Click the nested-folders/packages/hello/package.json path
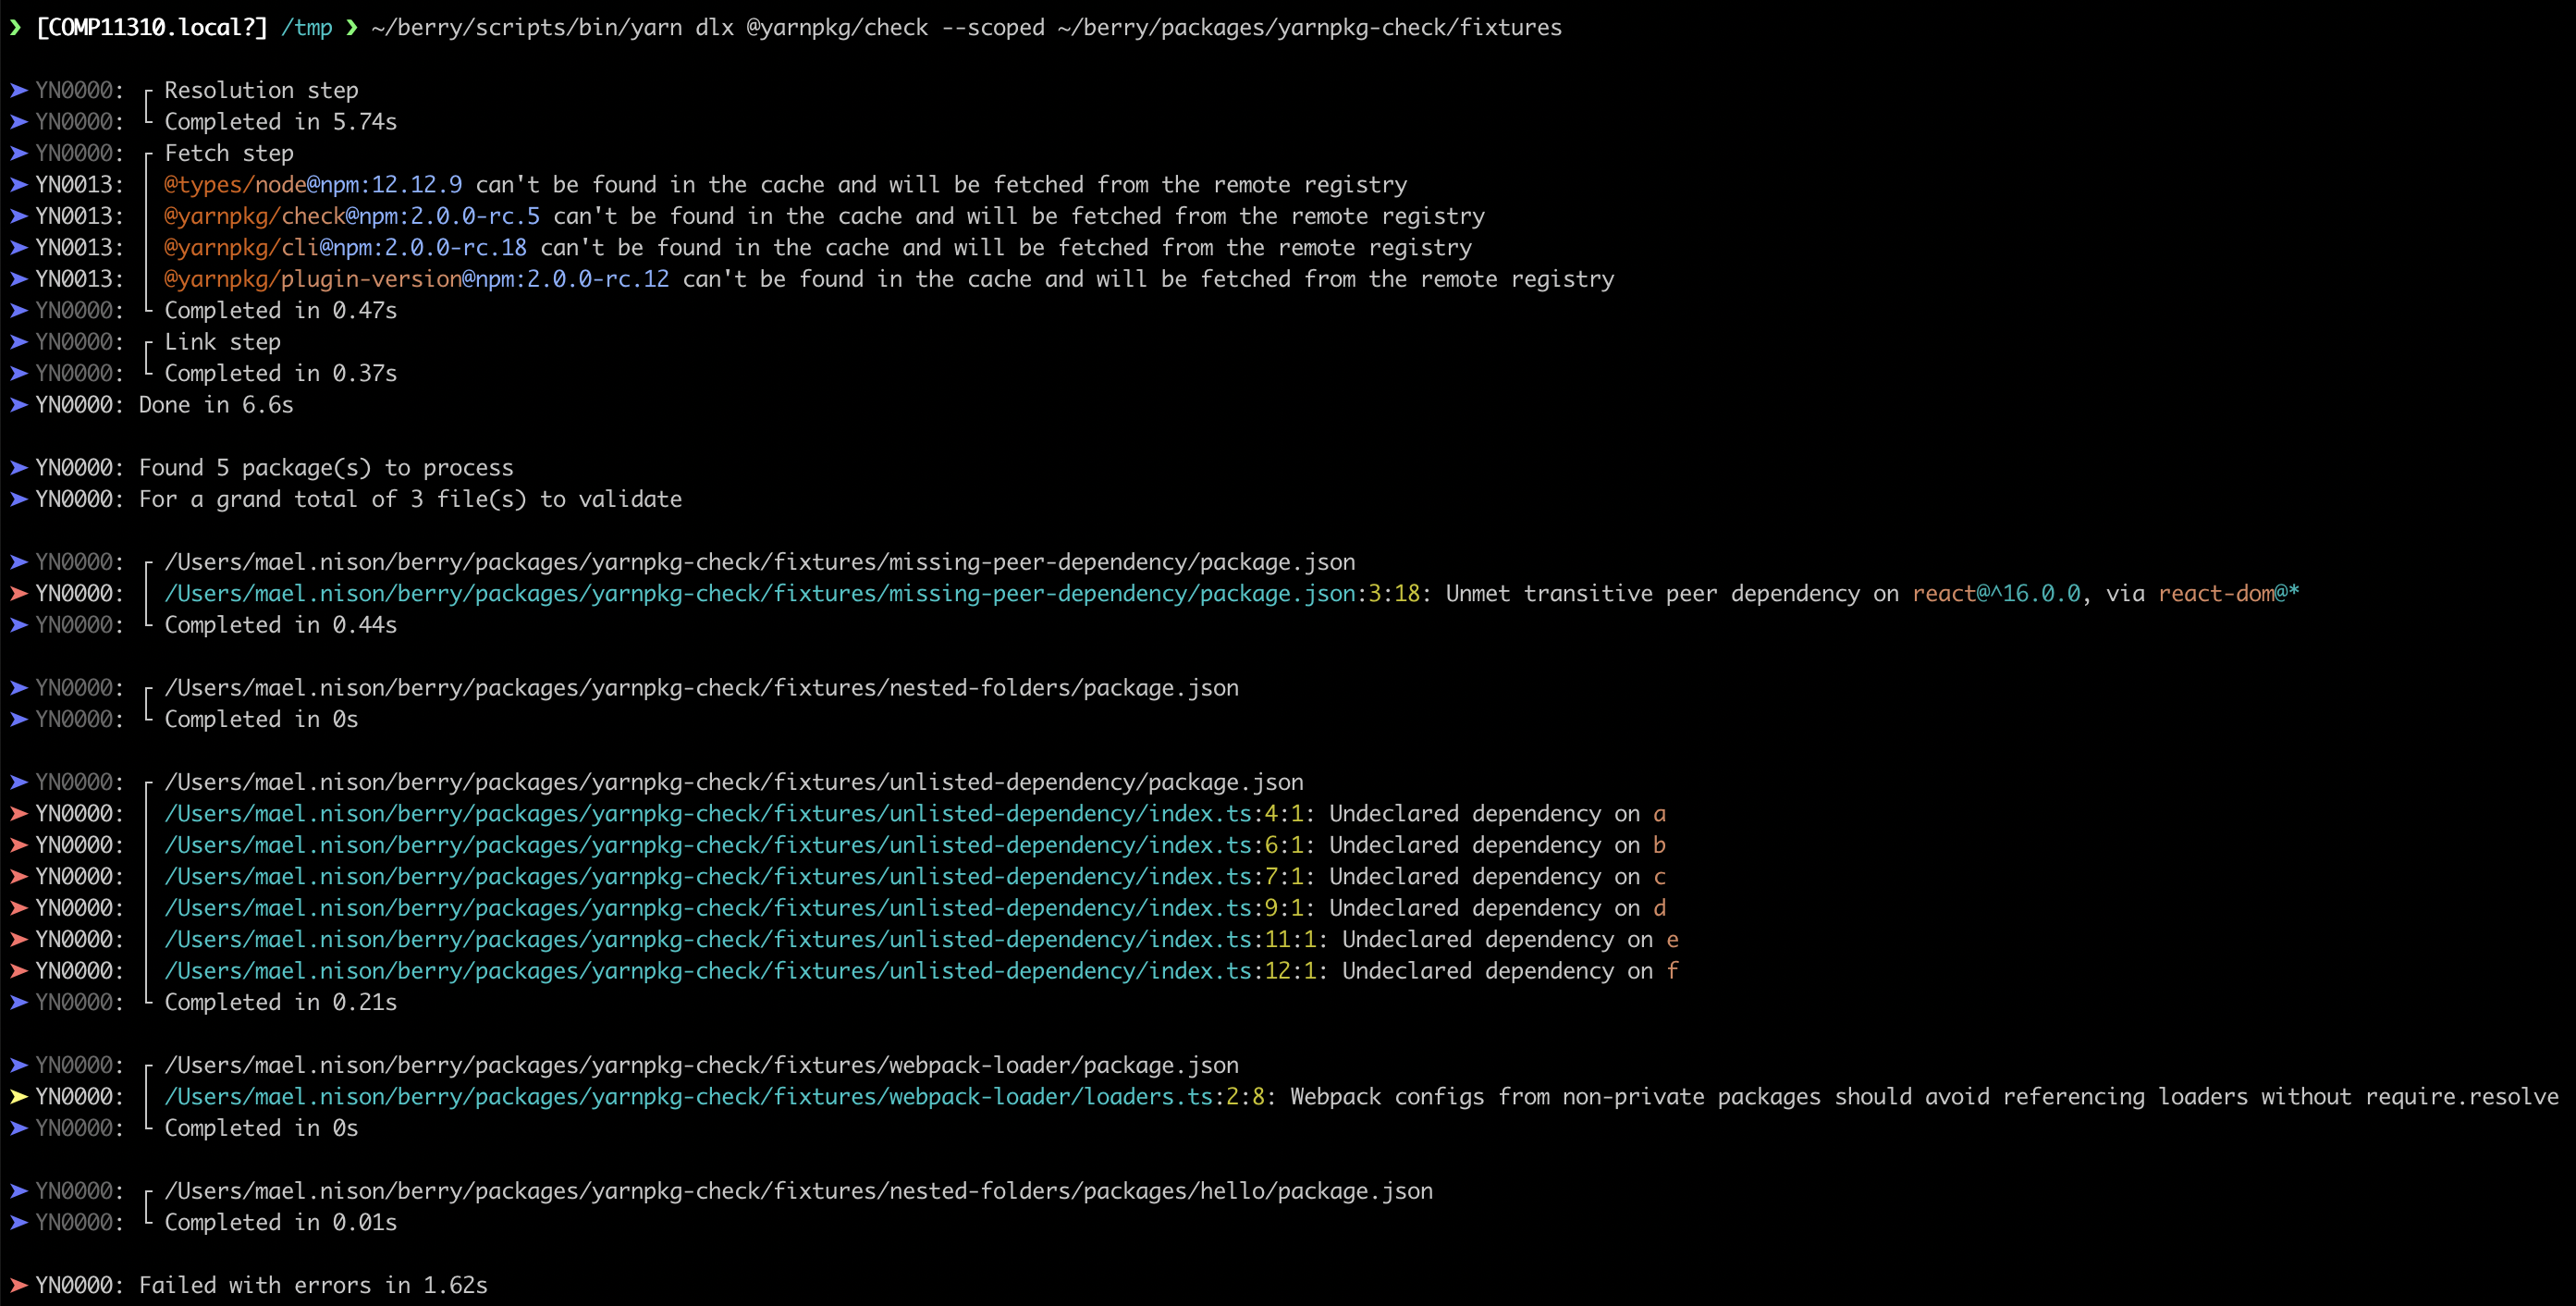Viewport: 2576px width, 1306px height. click(x=798, y=1190)
